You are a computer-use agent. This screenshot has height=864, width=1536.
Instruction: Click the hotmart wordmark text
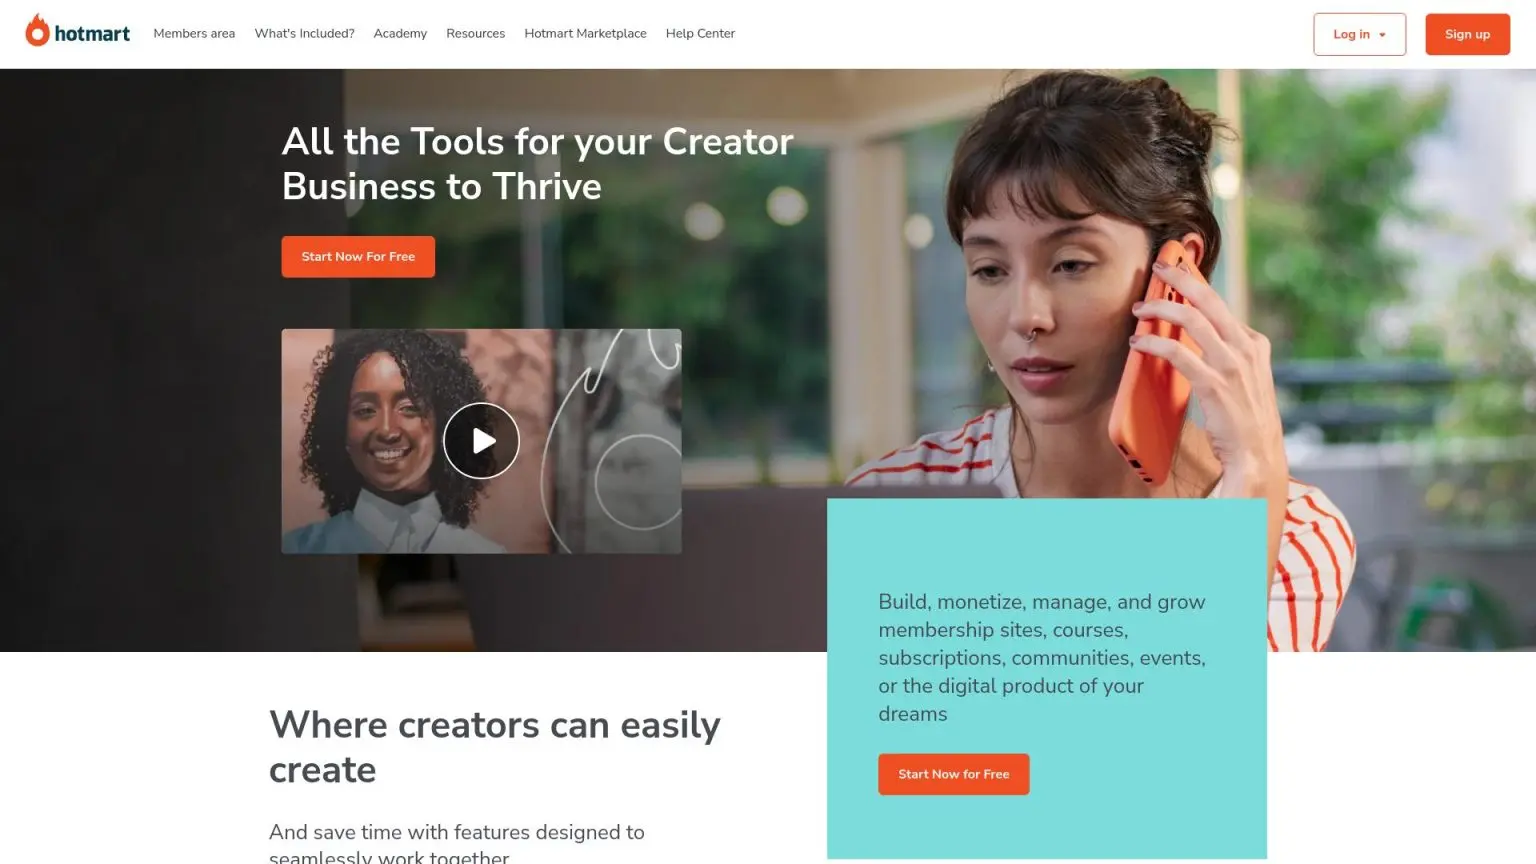[92, 34]
